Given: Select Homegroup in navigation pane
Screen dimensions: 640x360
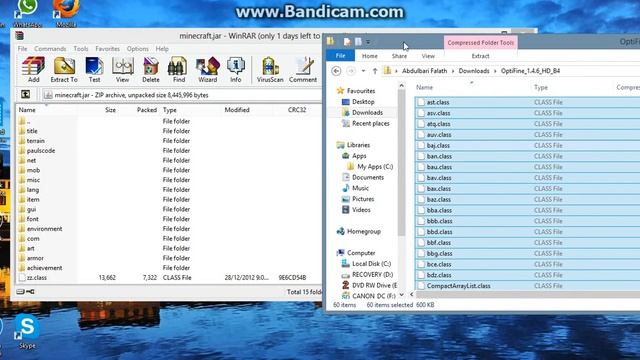Looking at the screenshot, I should click(x=363, y=231).
